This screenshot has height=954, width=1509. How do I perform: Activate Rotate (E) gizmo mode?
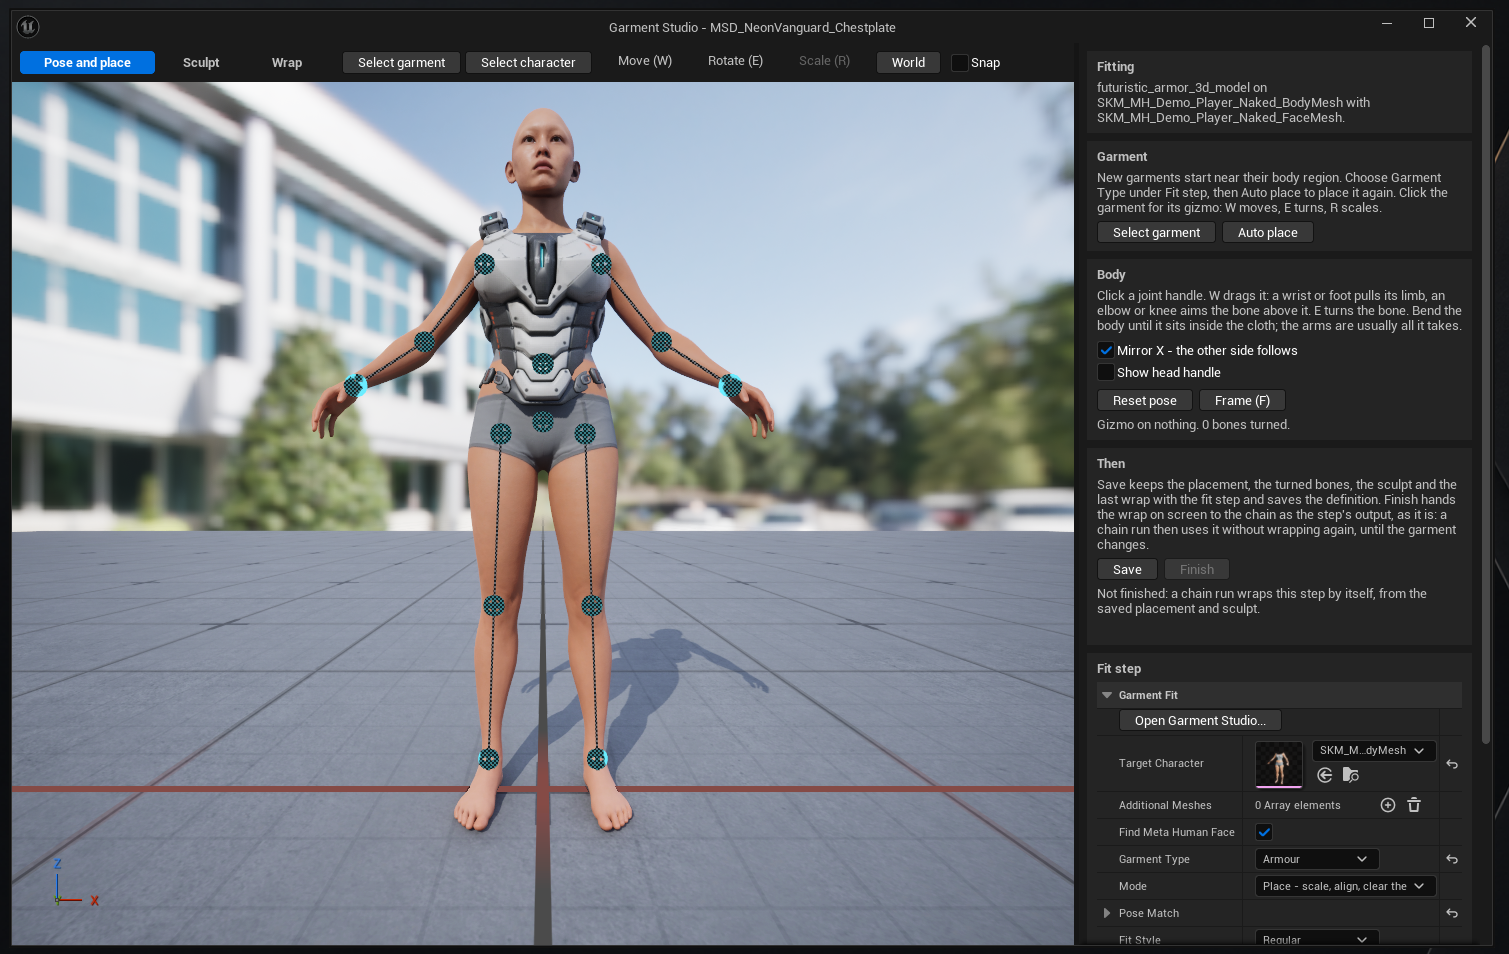(x=735, y=61)
